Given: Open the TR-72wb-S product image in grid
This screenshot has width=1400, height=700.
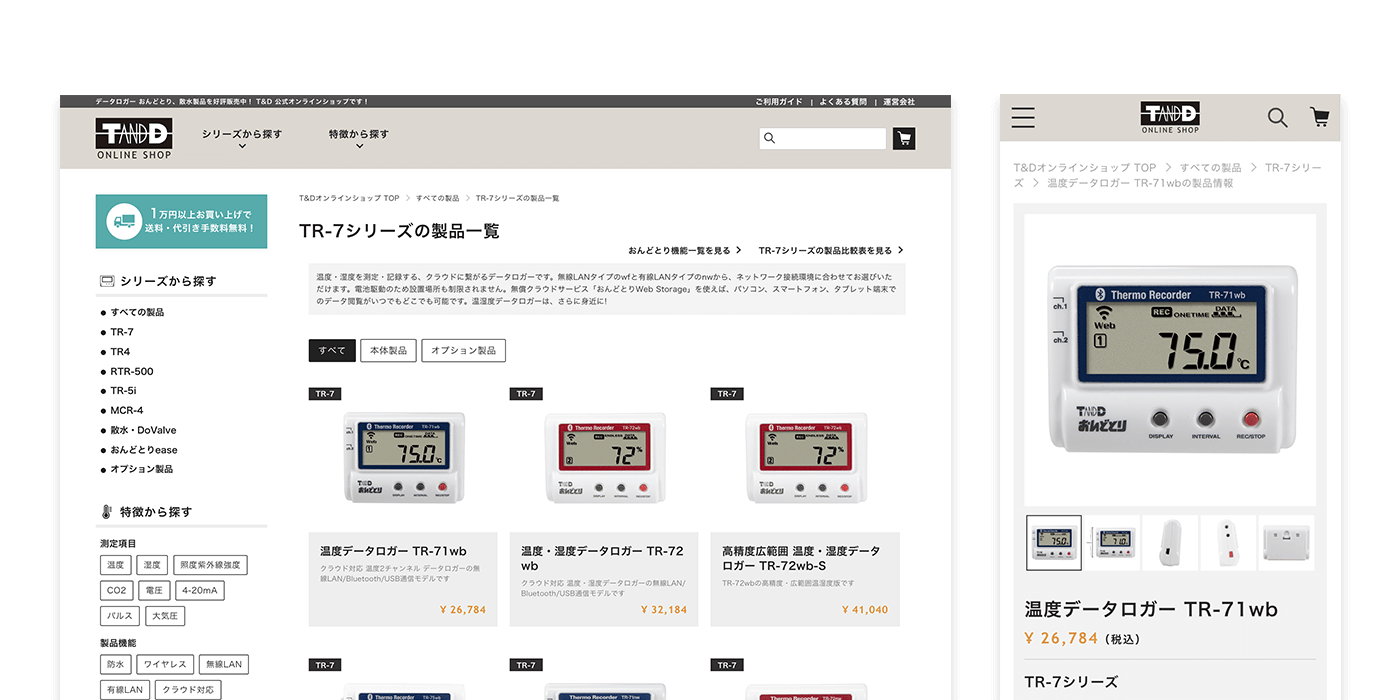Looking at the screenshot, I should (x=805, y=456).
